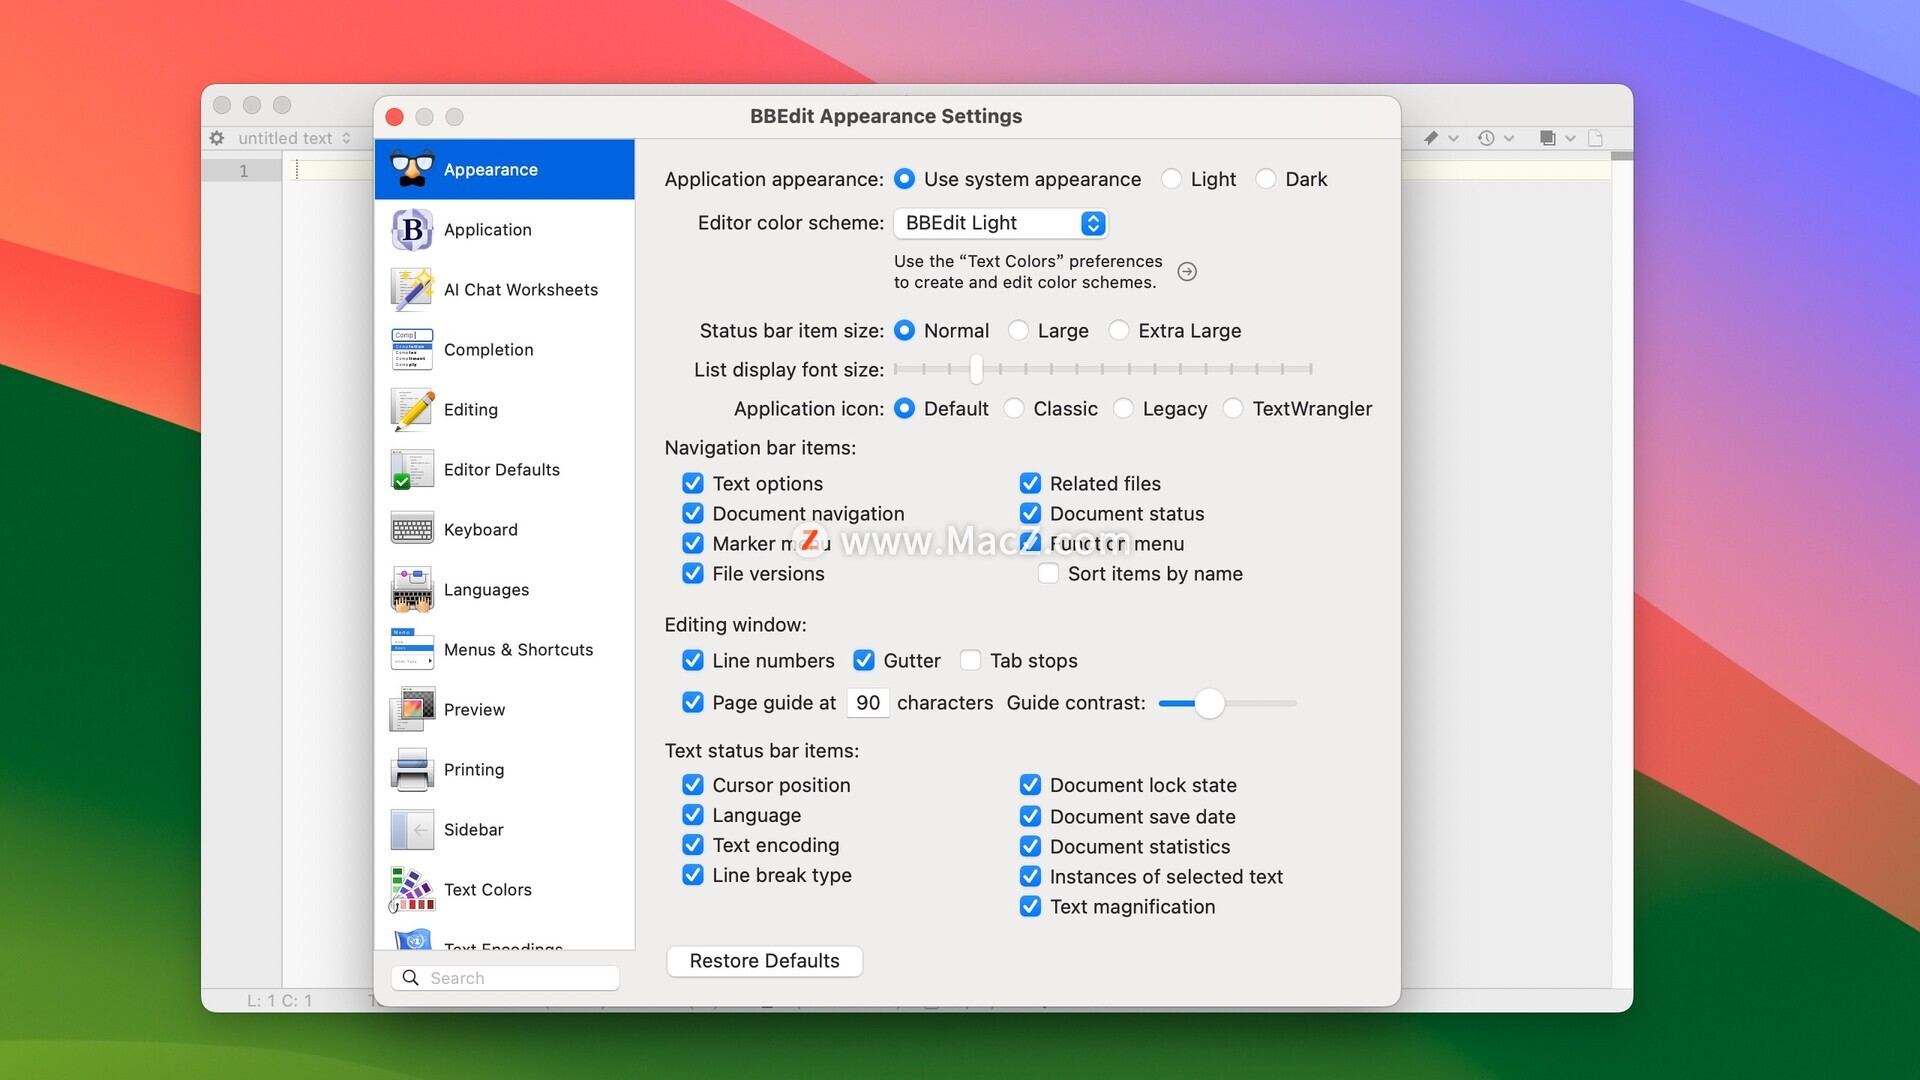1920x1080 pixels.
Task: Click the search magnifier icon in the settings list
Action: pyautogui.click(x=410, y=978)
